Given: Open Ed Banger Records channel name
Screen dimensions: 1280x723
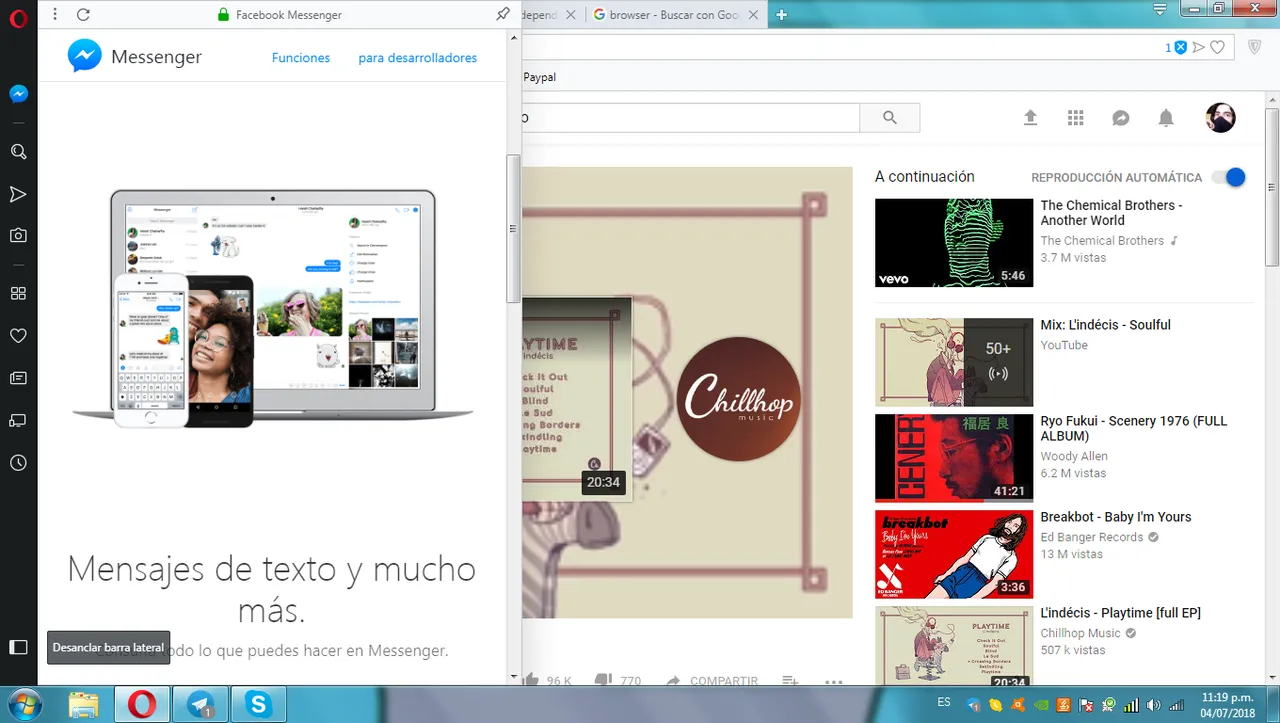Looking at the screenshot, I should coord(1092,537).
